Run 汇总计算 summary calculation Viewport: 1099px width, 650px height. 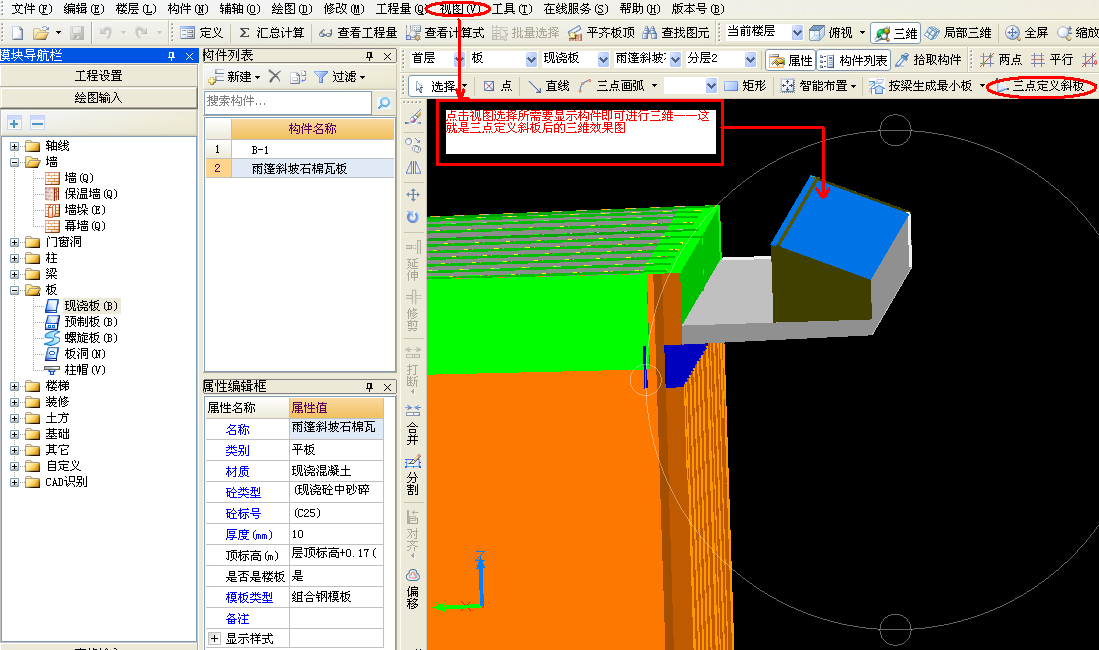coord(271,33)
